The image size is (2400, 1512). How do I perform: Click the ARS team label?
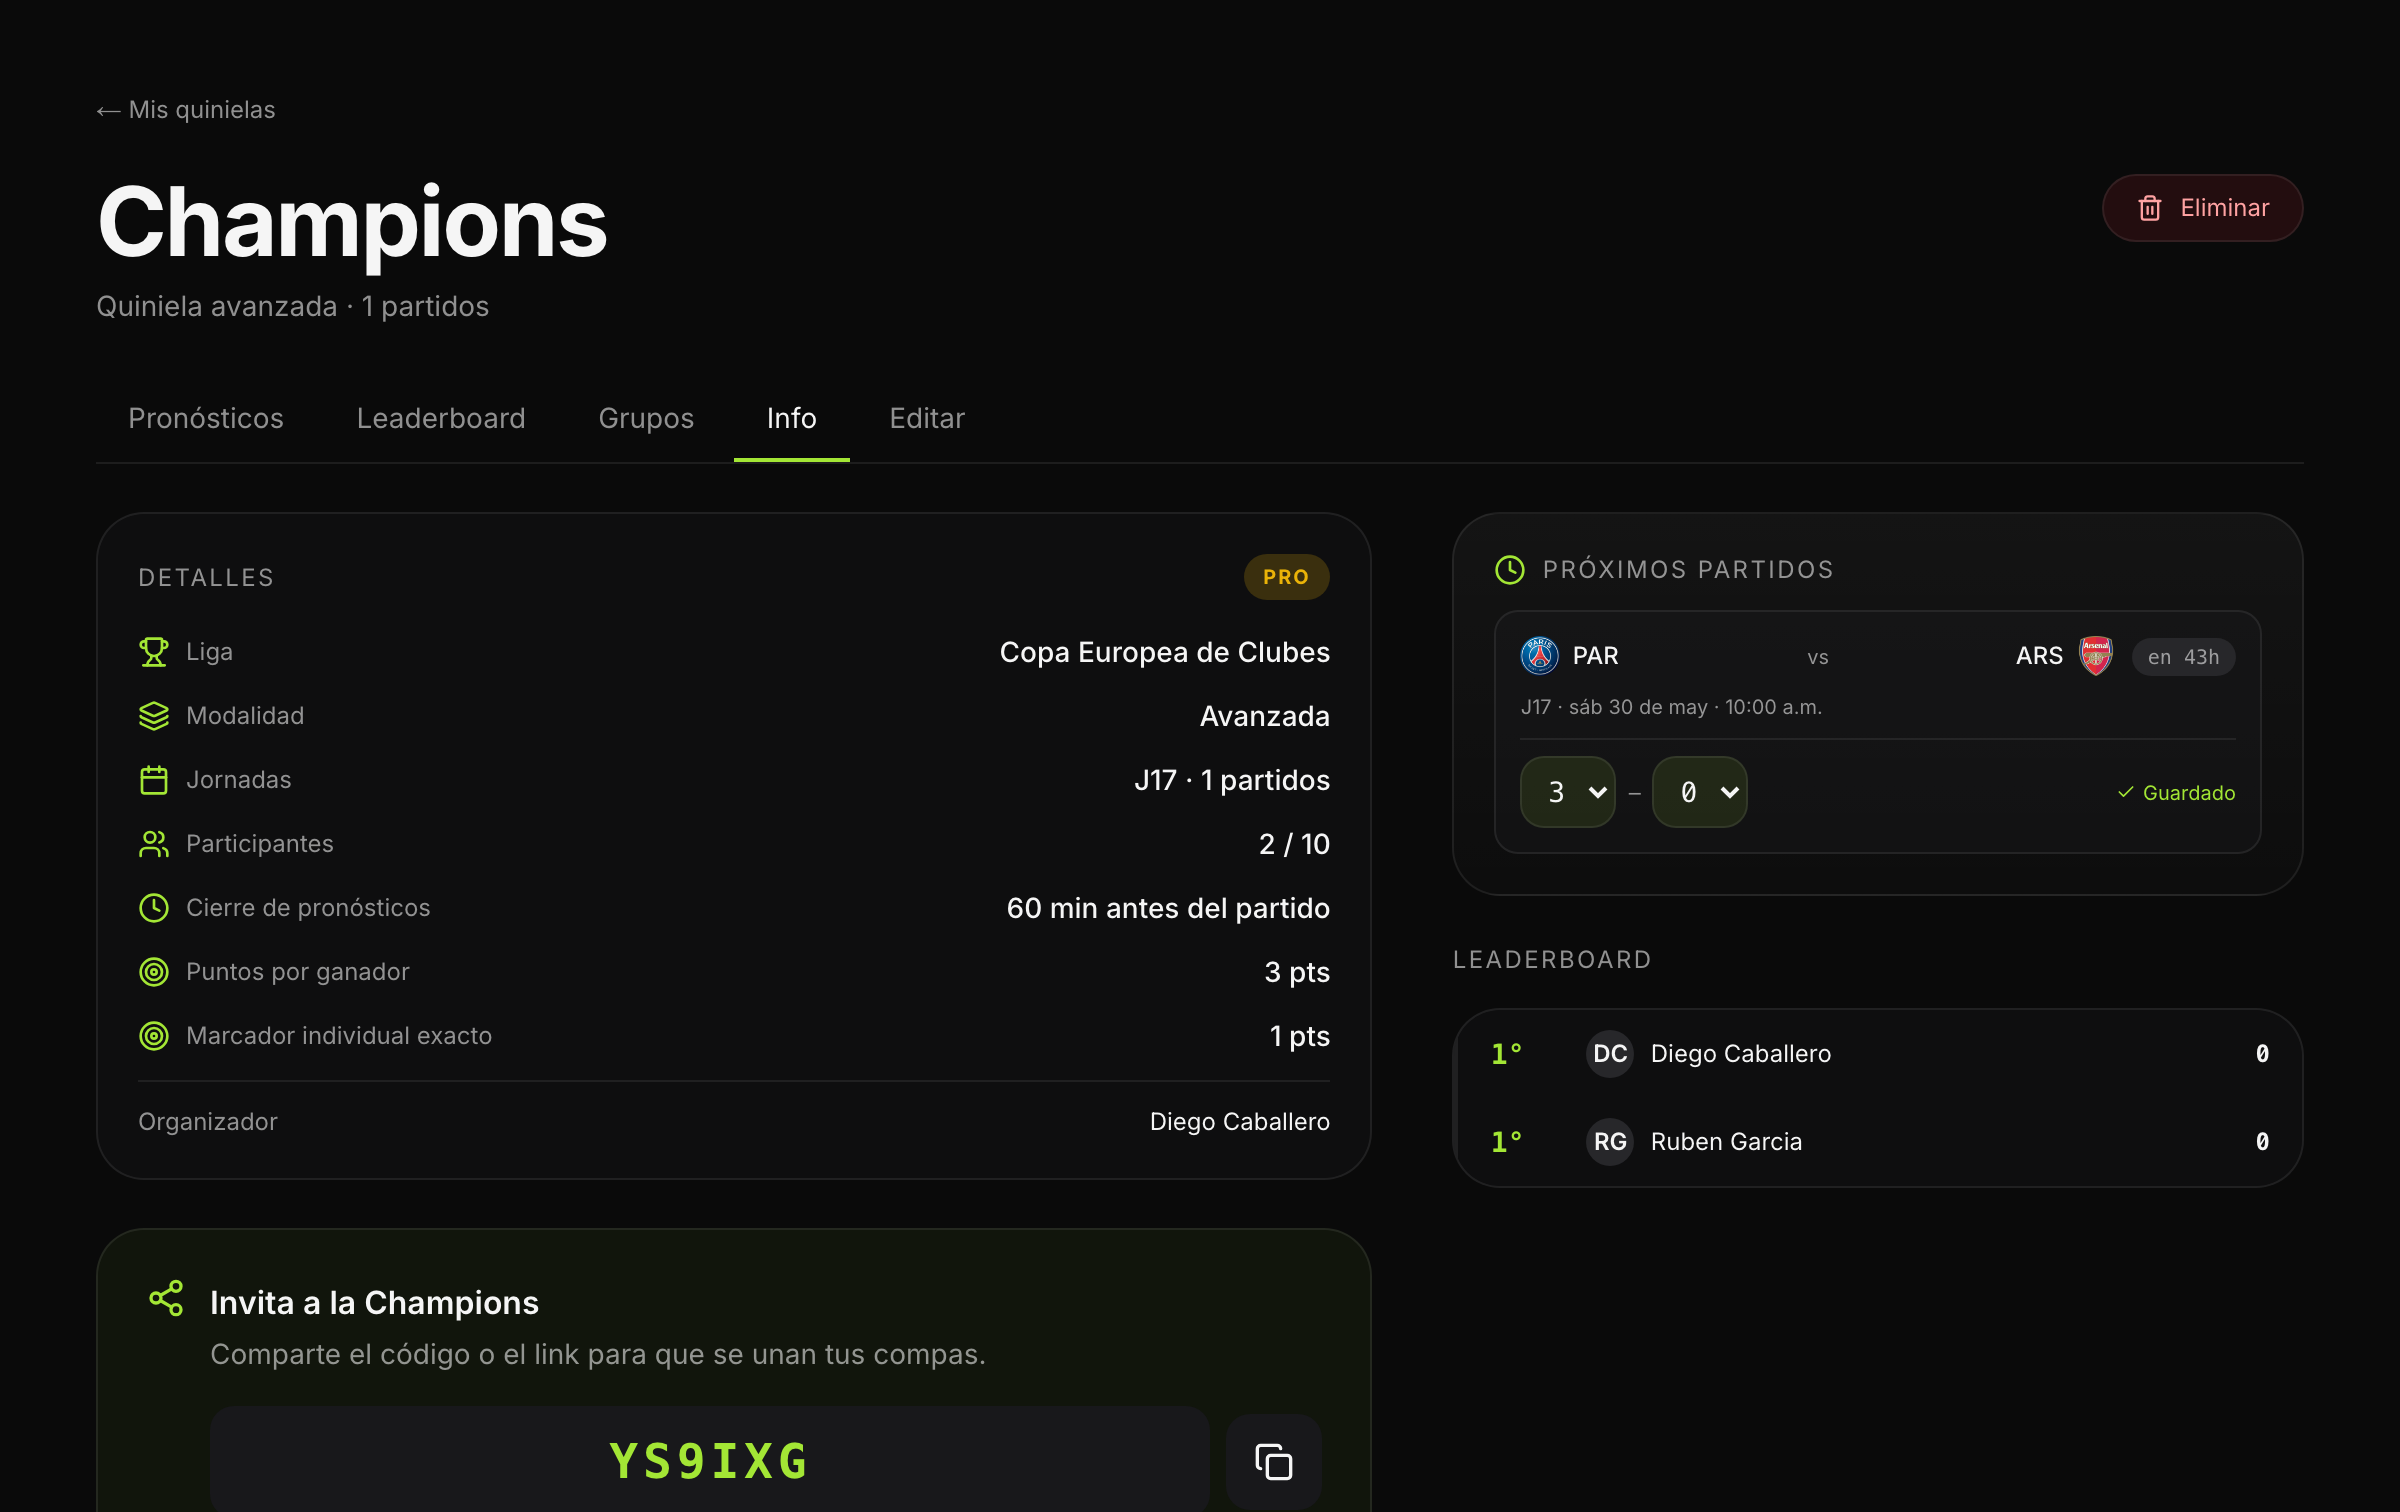[2039, 656]
